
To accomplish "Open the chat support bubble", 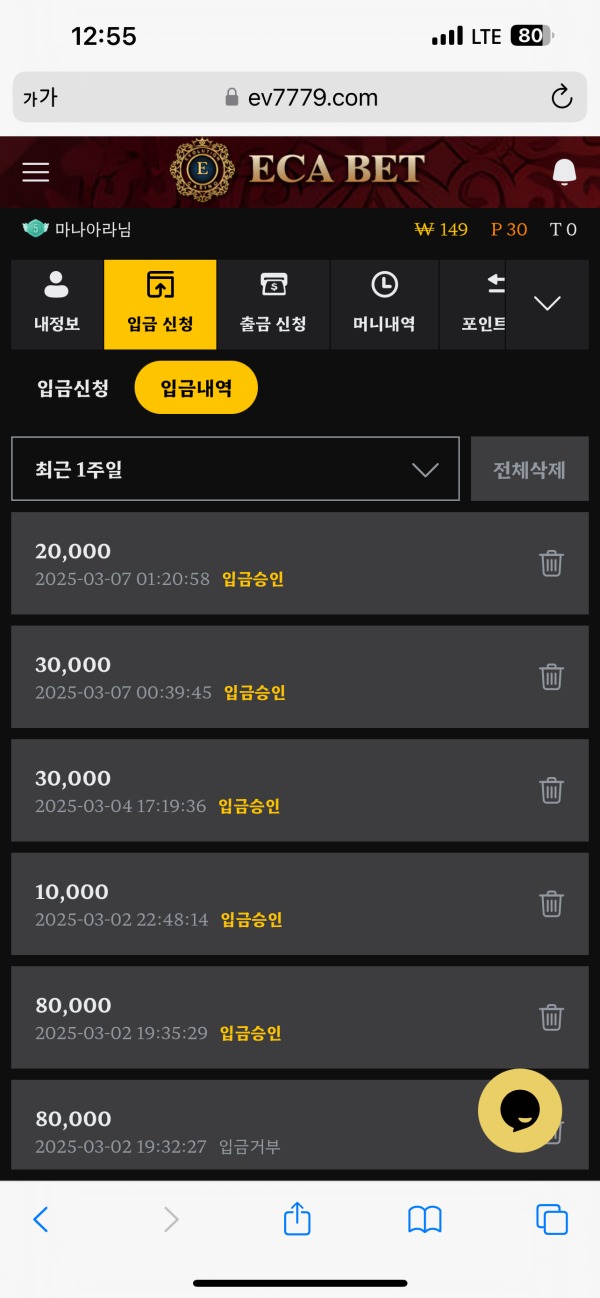I will [520, 1110].
